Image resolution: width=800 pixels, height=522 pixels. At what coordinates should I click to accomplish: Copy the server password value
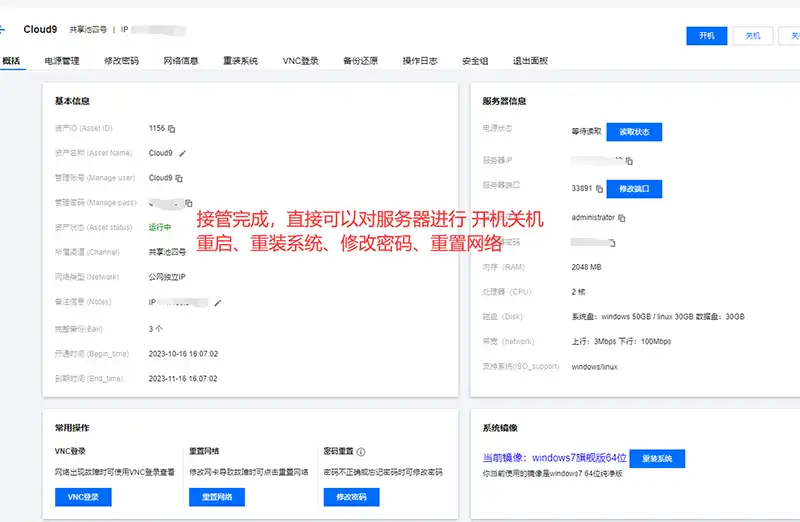[613, 242]
